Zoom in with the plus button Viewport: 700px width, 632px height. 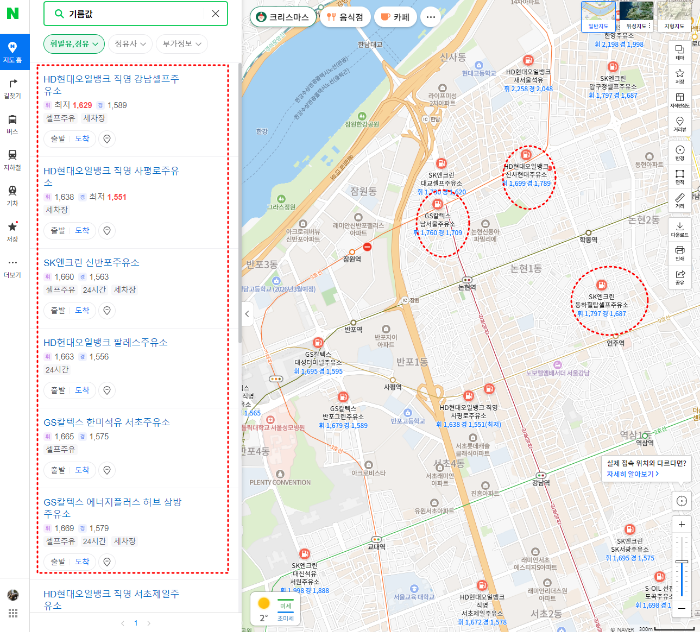682,524
